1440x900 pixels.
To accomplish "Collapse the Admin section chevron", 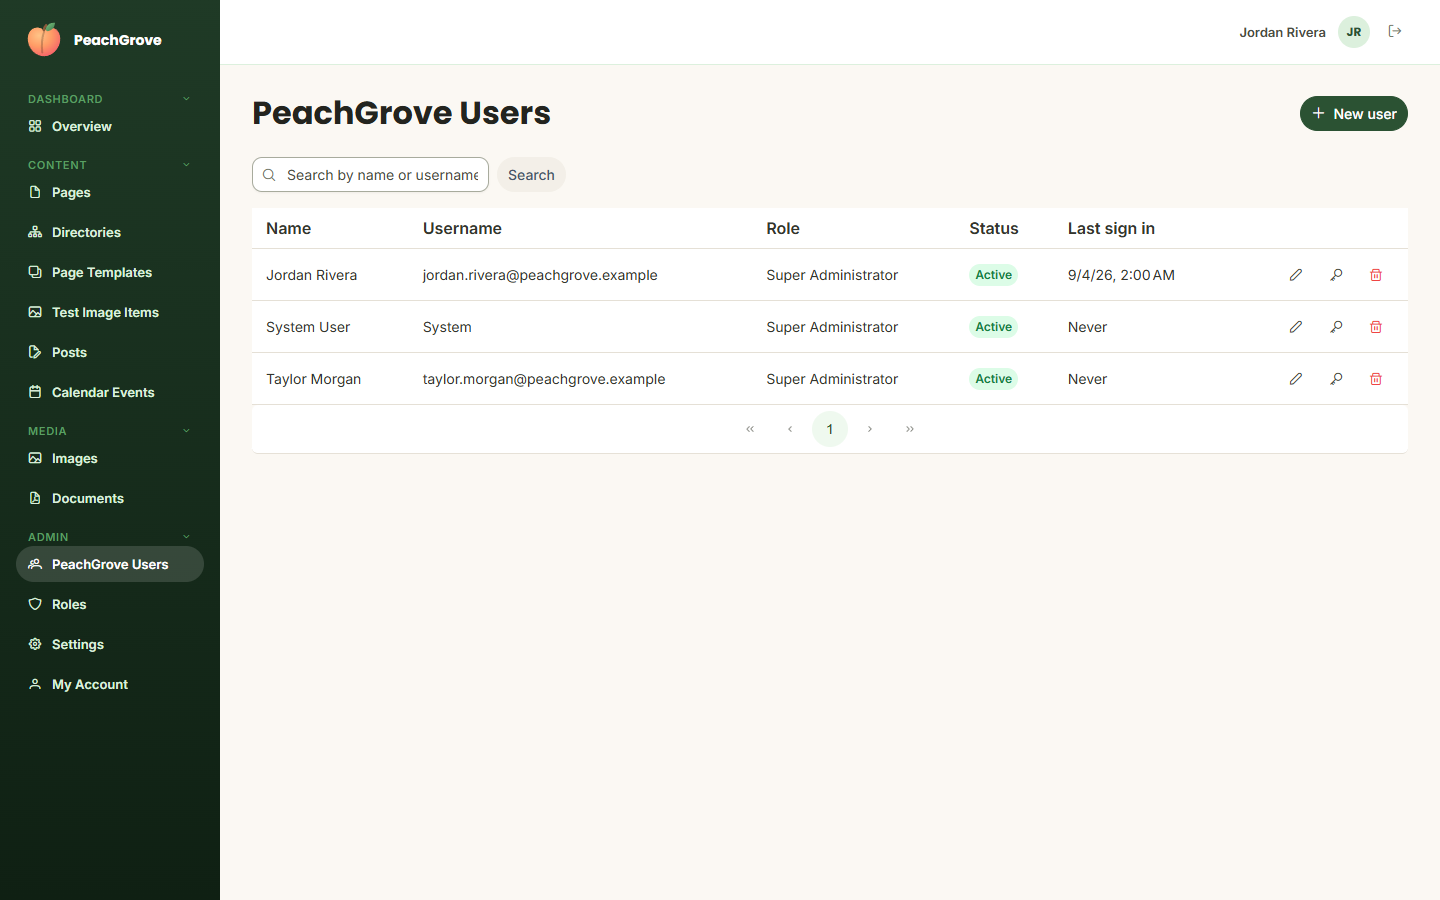I will pos(186,537).
